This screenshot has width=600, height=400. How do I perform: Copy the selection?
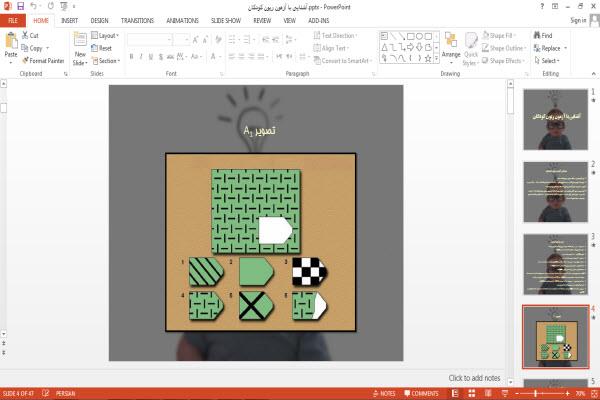coord(32,48)
